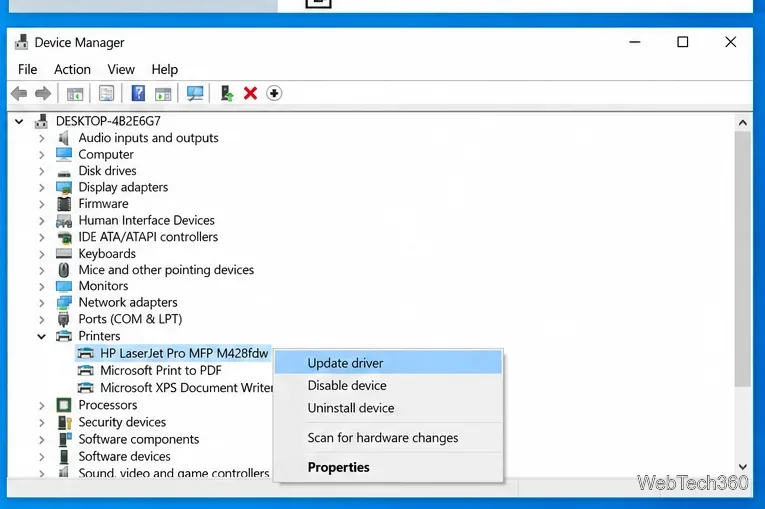Close the Device Manager window
The width and height of the screenshot is (765, 509).
pyautogui.click(x=730, y=42)
